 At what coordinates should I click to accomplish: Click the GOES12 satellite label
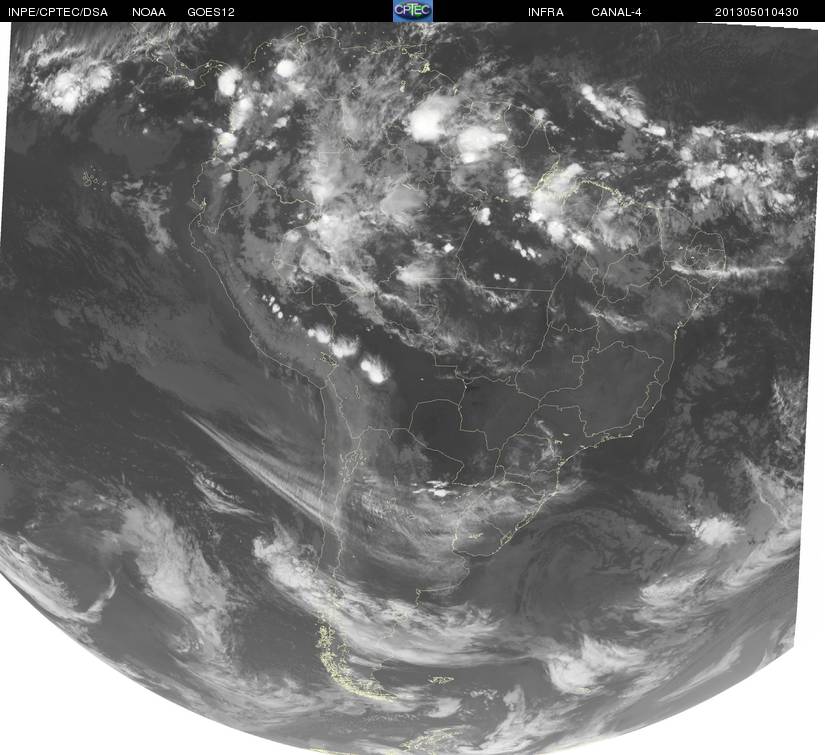pyautogui.click(x=211, y=12)
